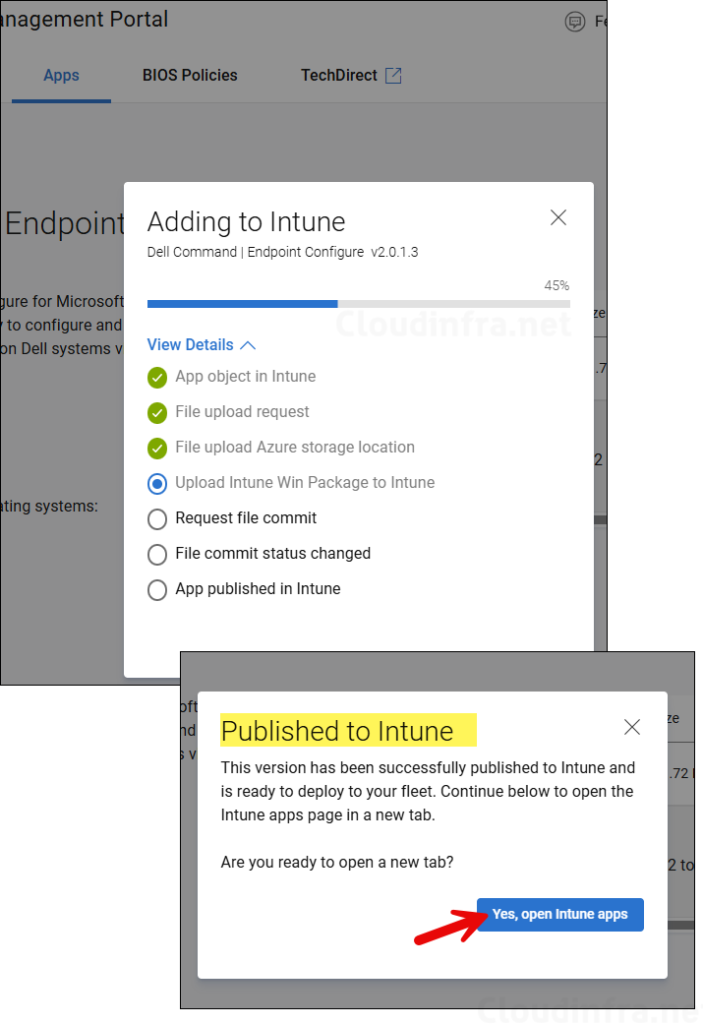This screenshot has width=703, height=1024.
Task: Select the Upload Intune Win Package radio button
Action: (x=157, y=483)
